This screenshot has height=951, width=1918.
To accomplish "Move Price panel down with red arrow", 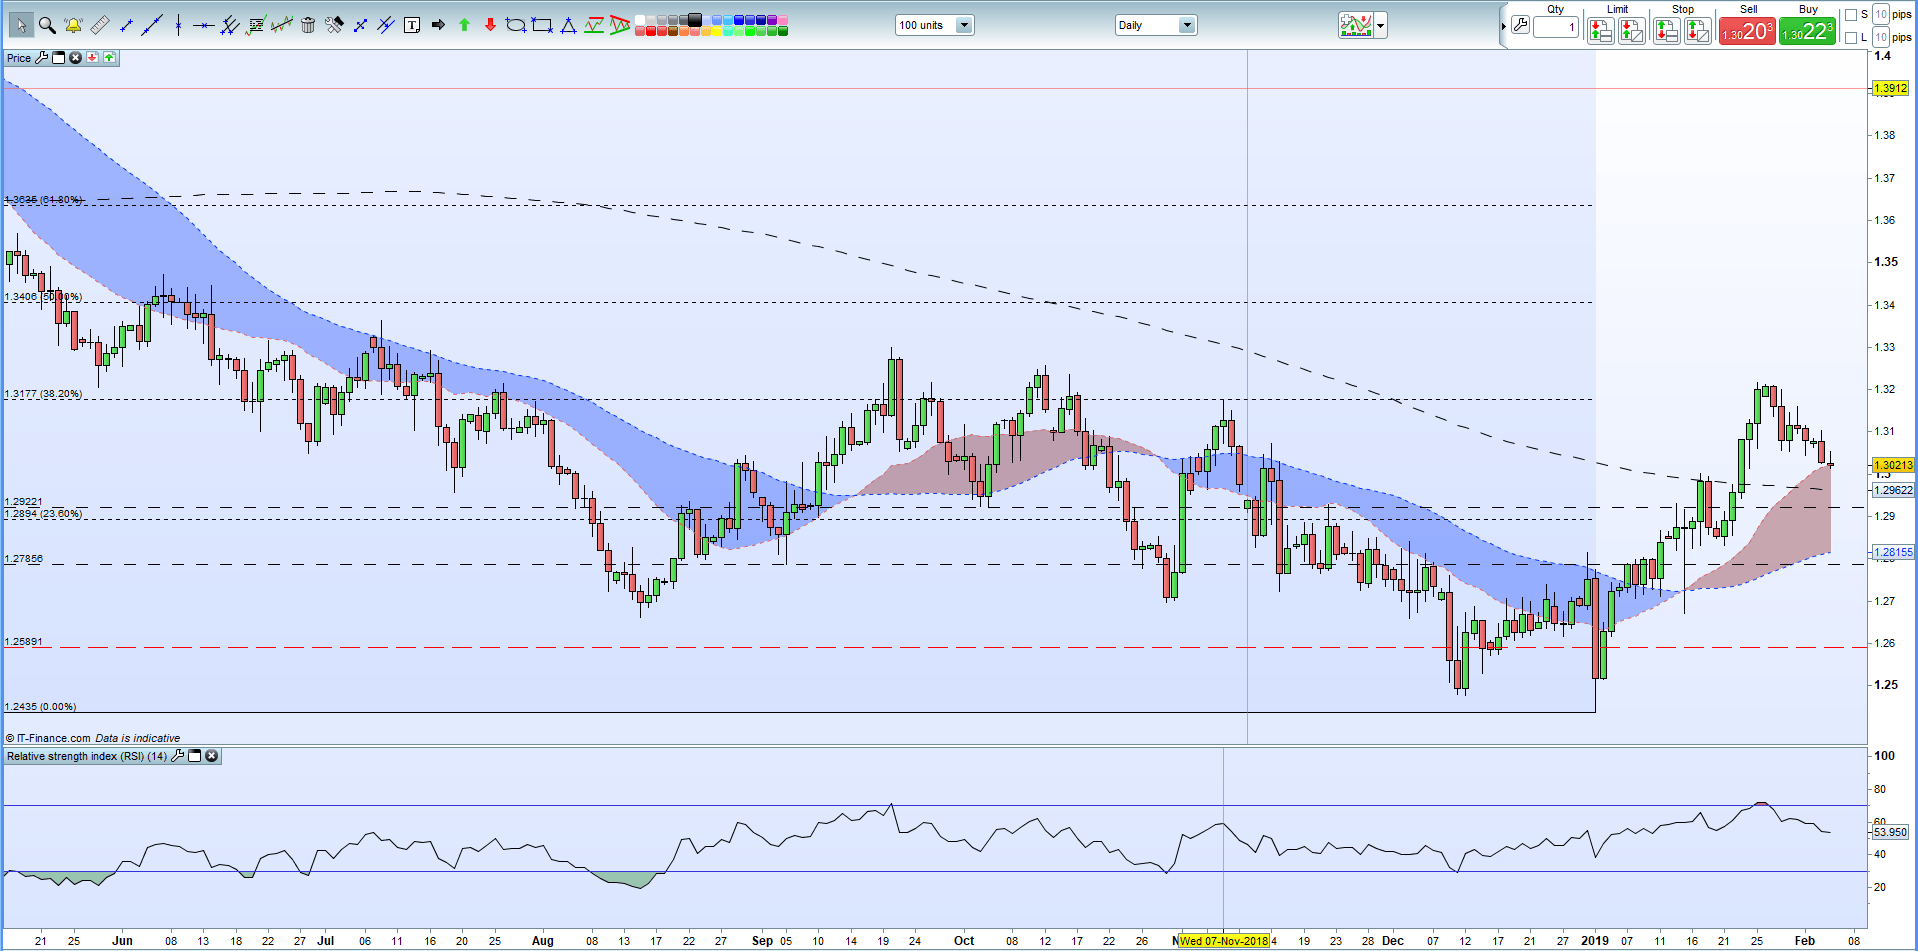I will 92,58.
